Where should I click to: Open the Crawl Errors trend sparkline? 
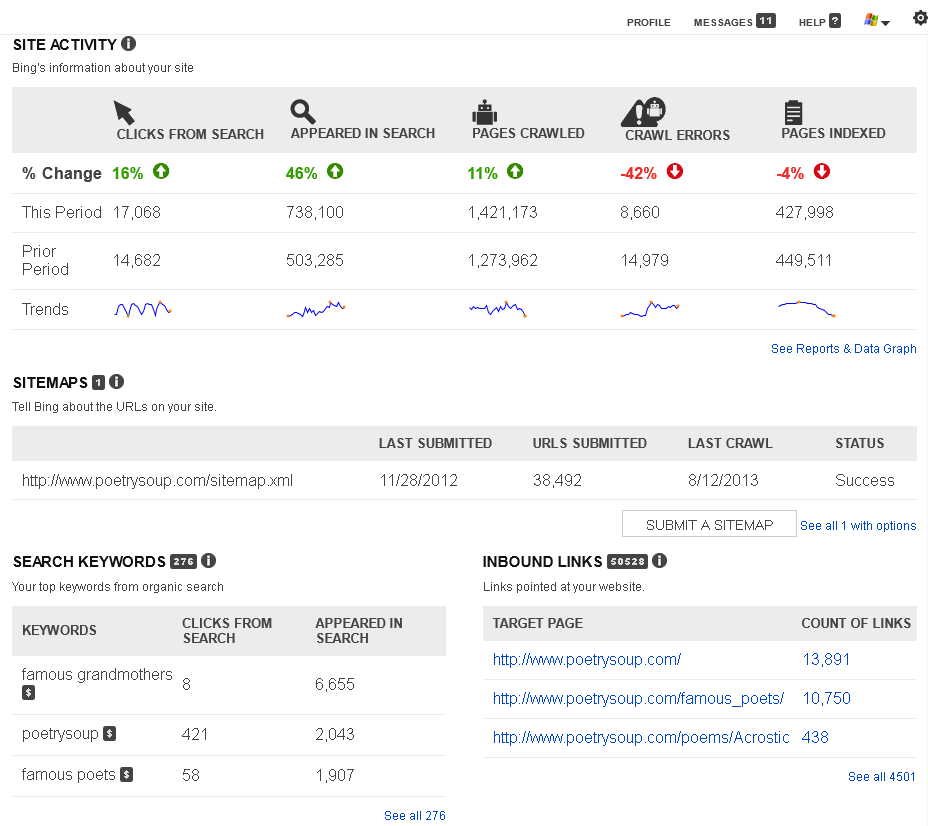[x=650, y=309]
